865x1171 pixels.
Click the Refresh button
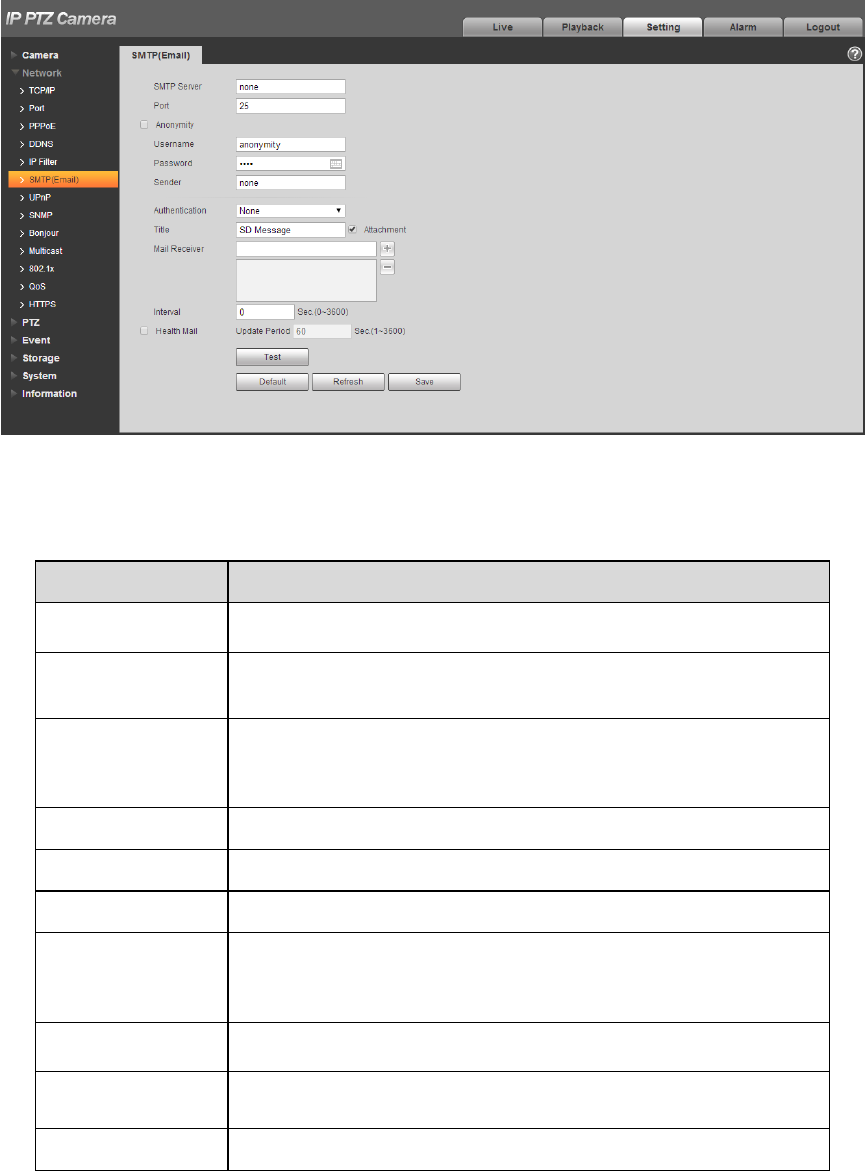[348, 382]
